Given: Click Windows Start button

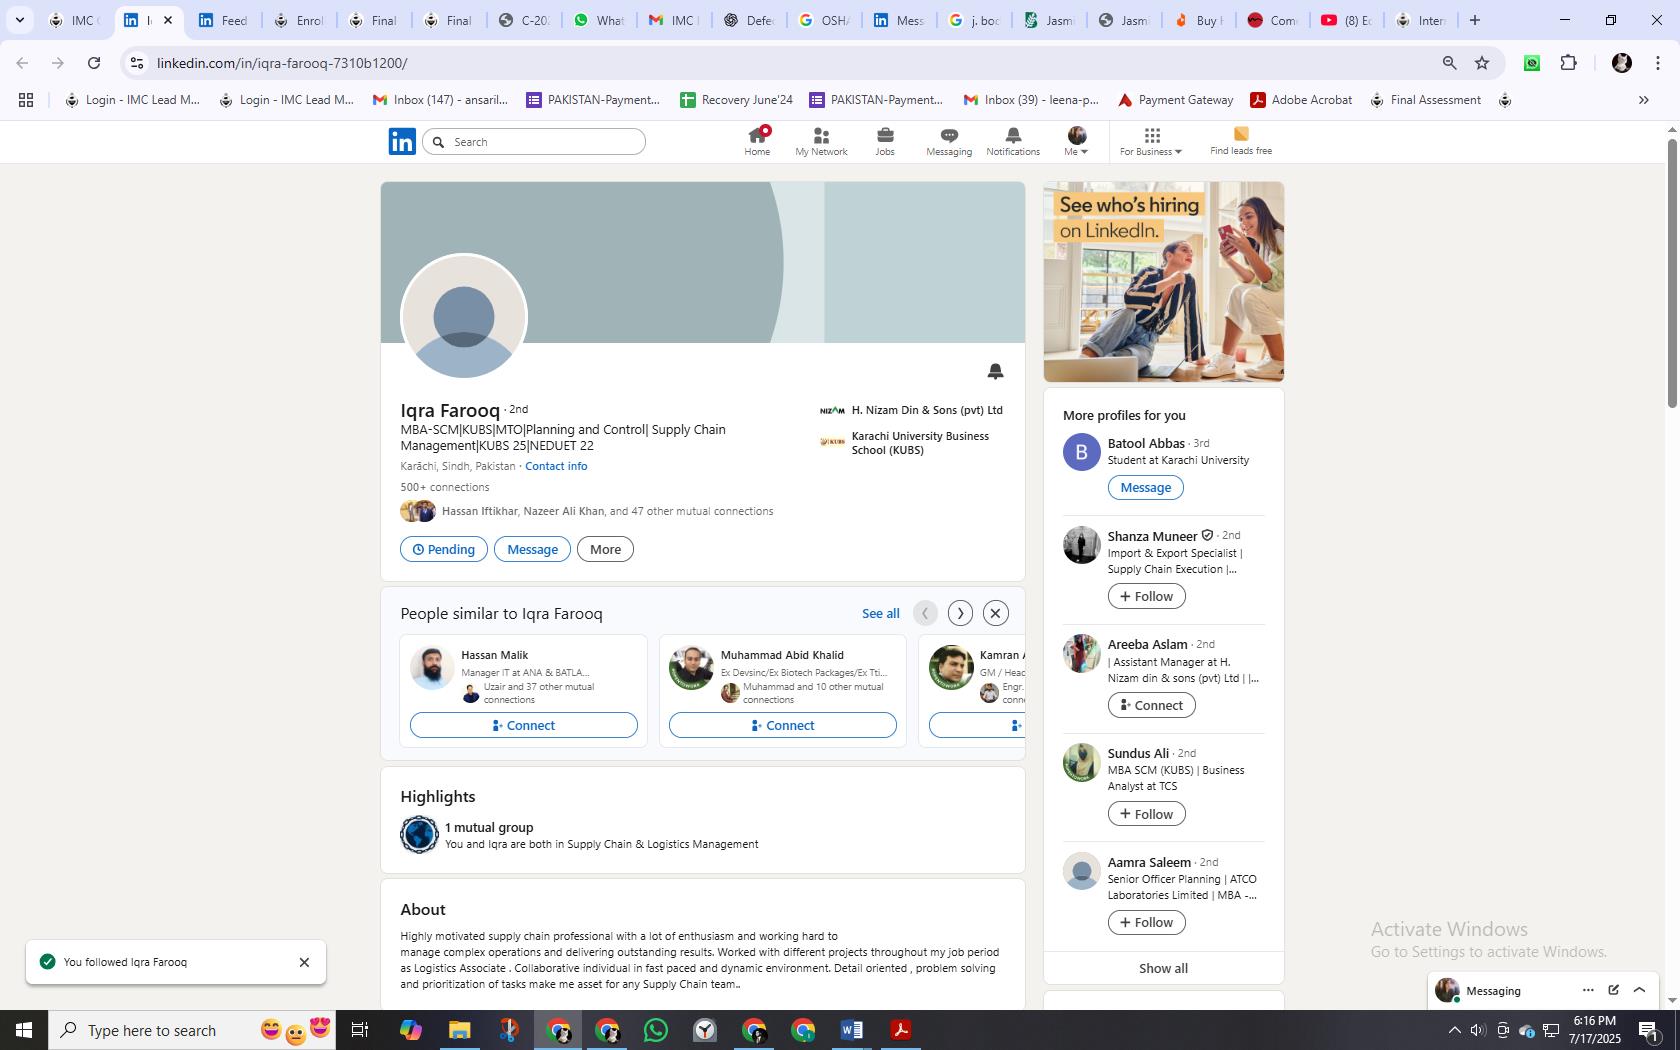Looking at the screenshot, I should (x=24, y=1030).
